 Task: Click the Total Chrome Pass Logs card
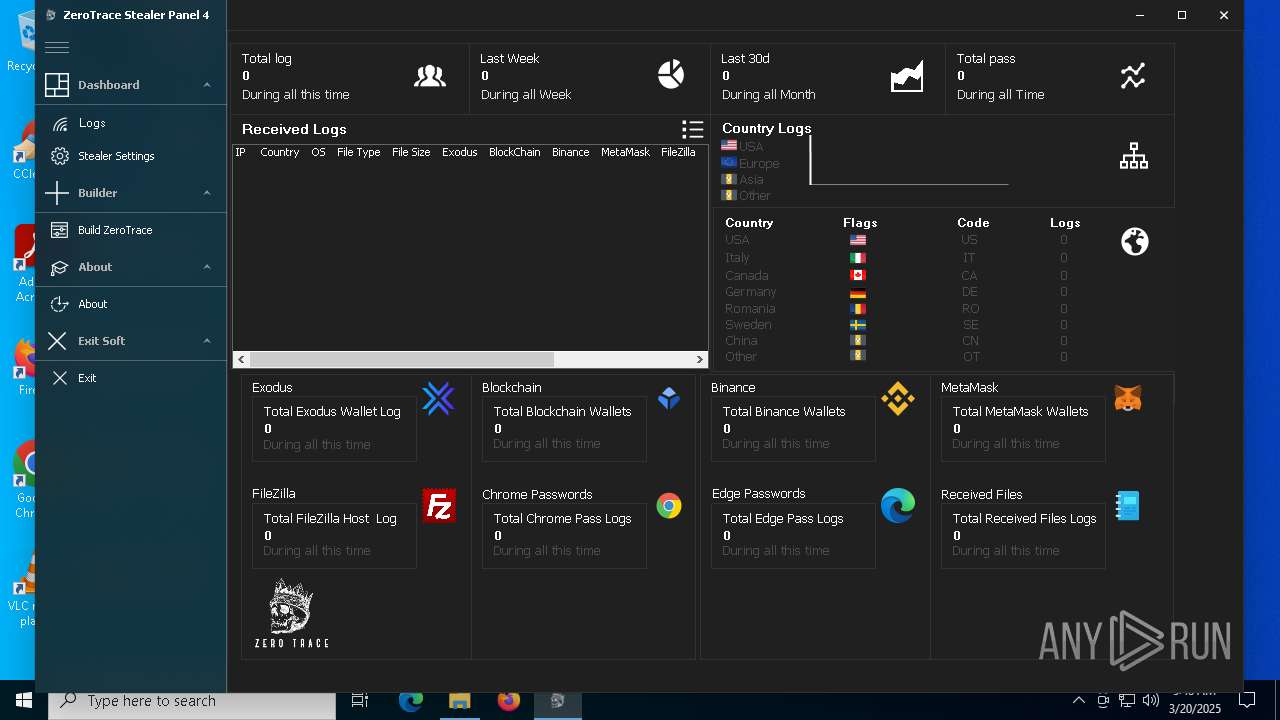click(x=564, y=535)
